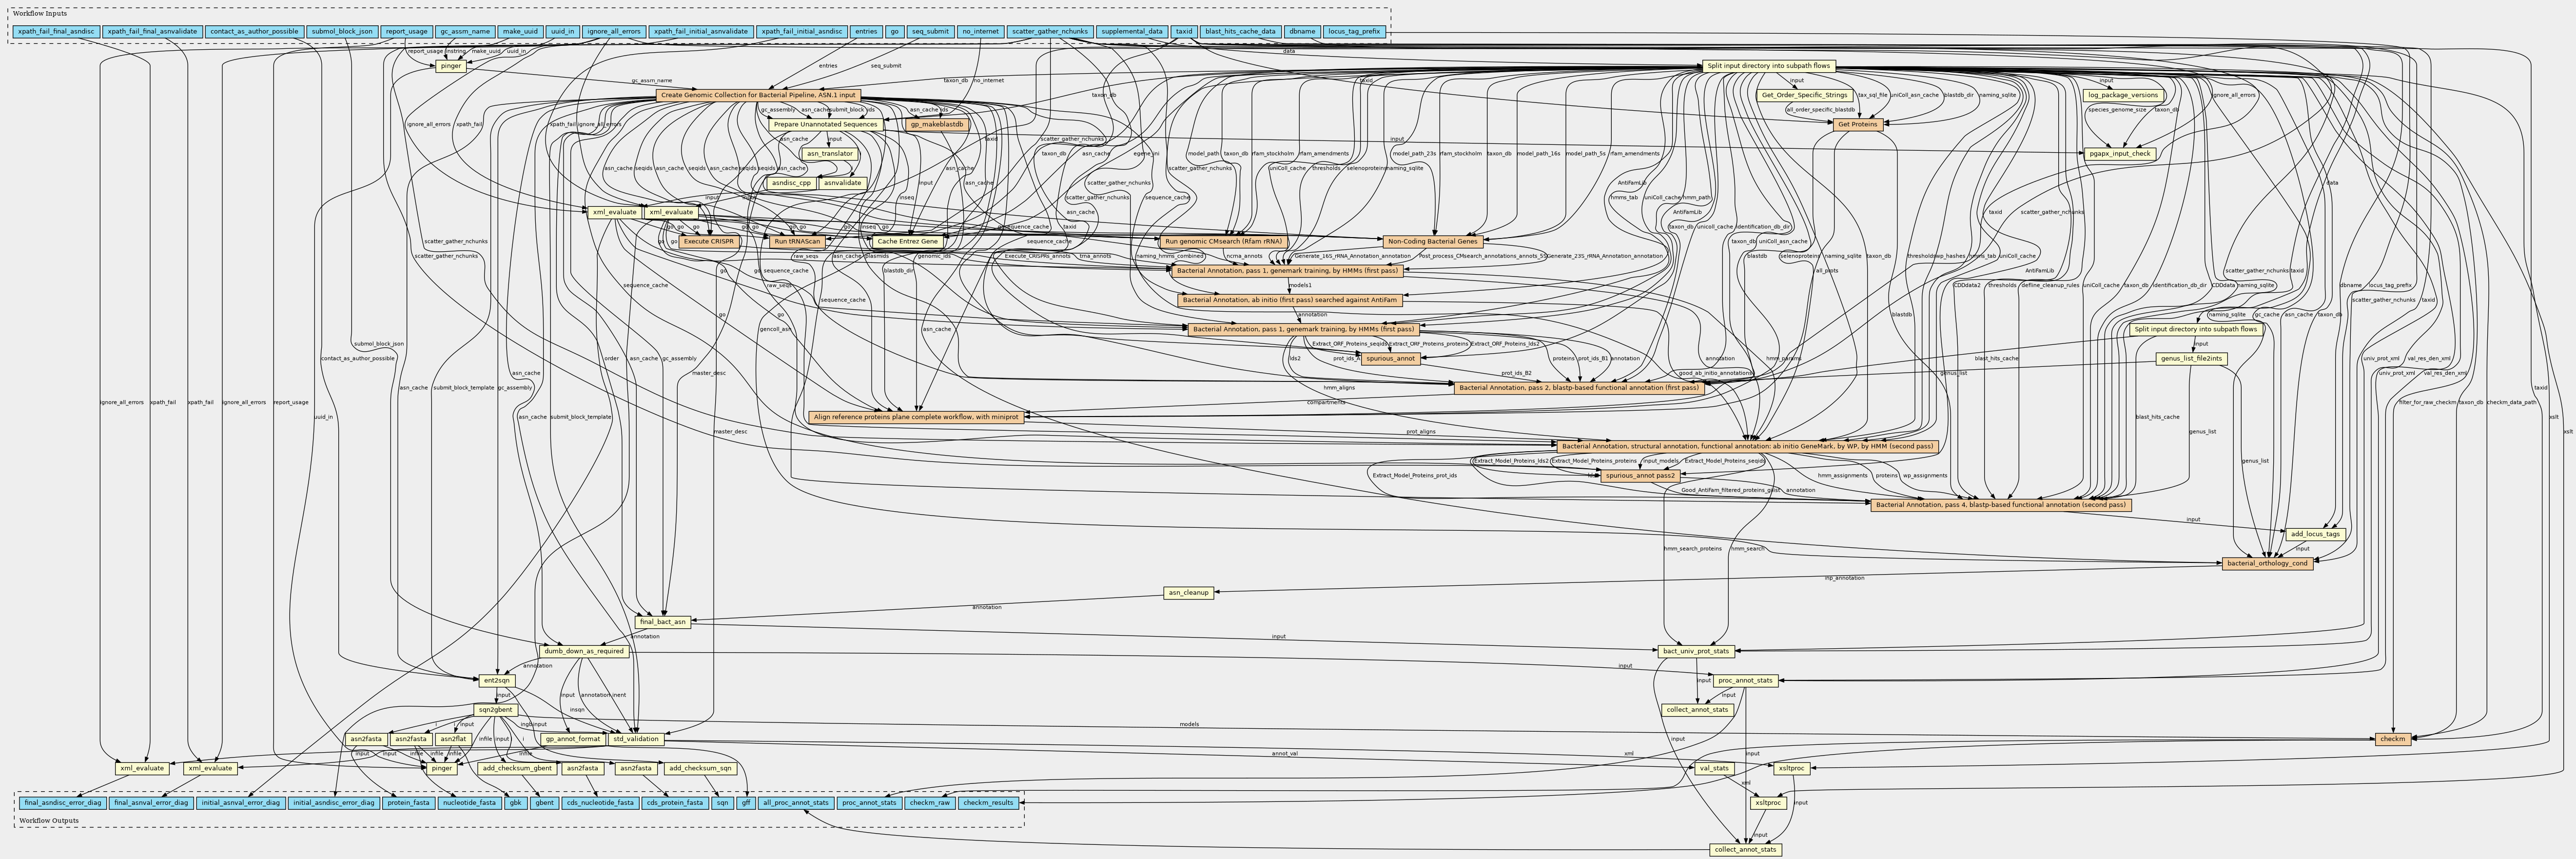2576x859 pixels.
Task: Select the asn_cleanup step node
Action: pyautogui.click(x=1189, y=593)
